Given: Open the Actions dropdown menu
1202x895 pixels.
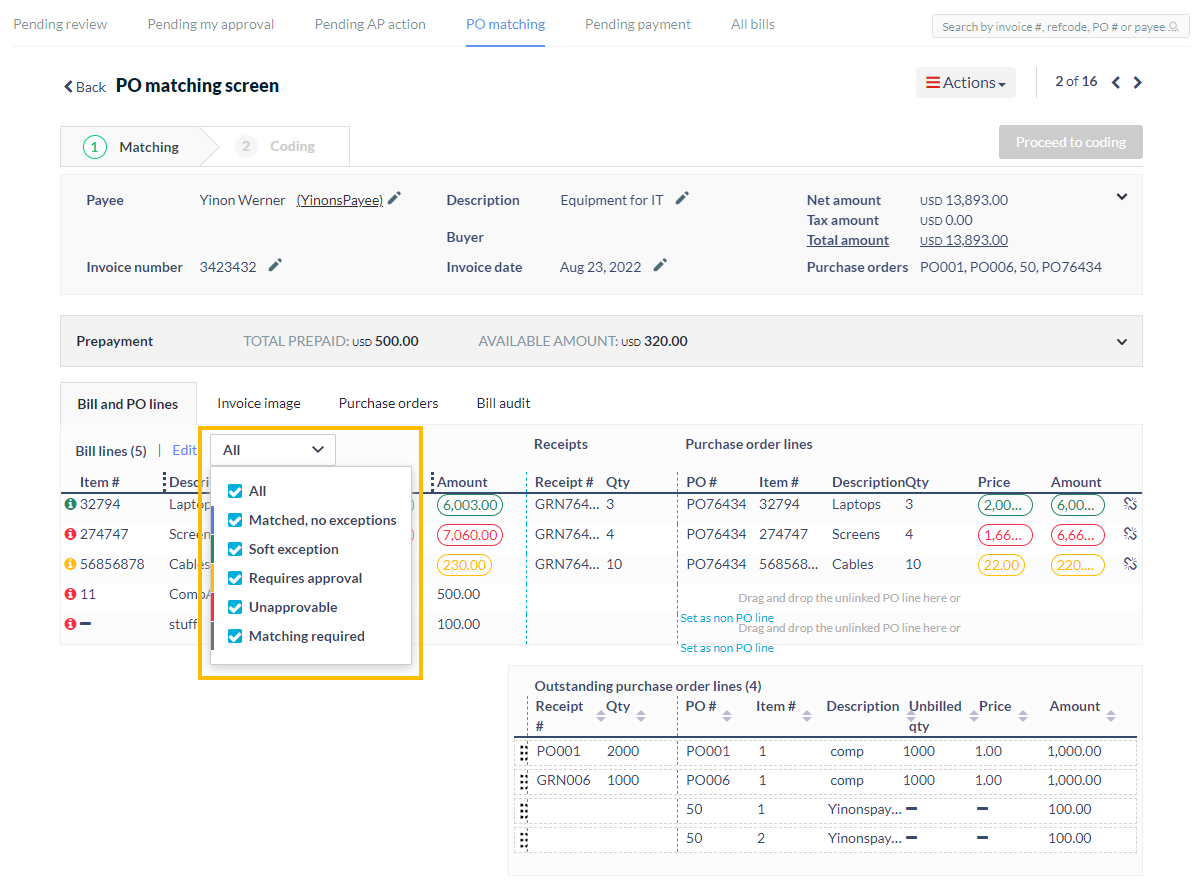Looking at the screenshot, I should click(966, 83).
